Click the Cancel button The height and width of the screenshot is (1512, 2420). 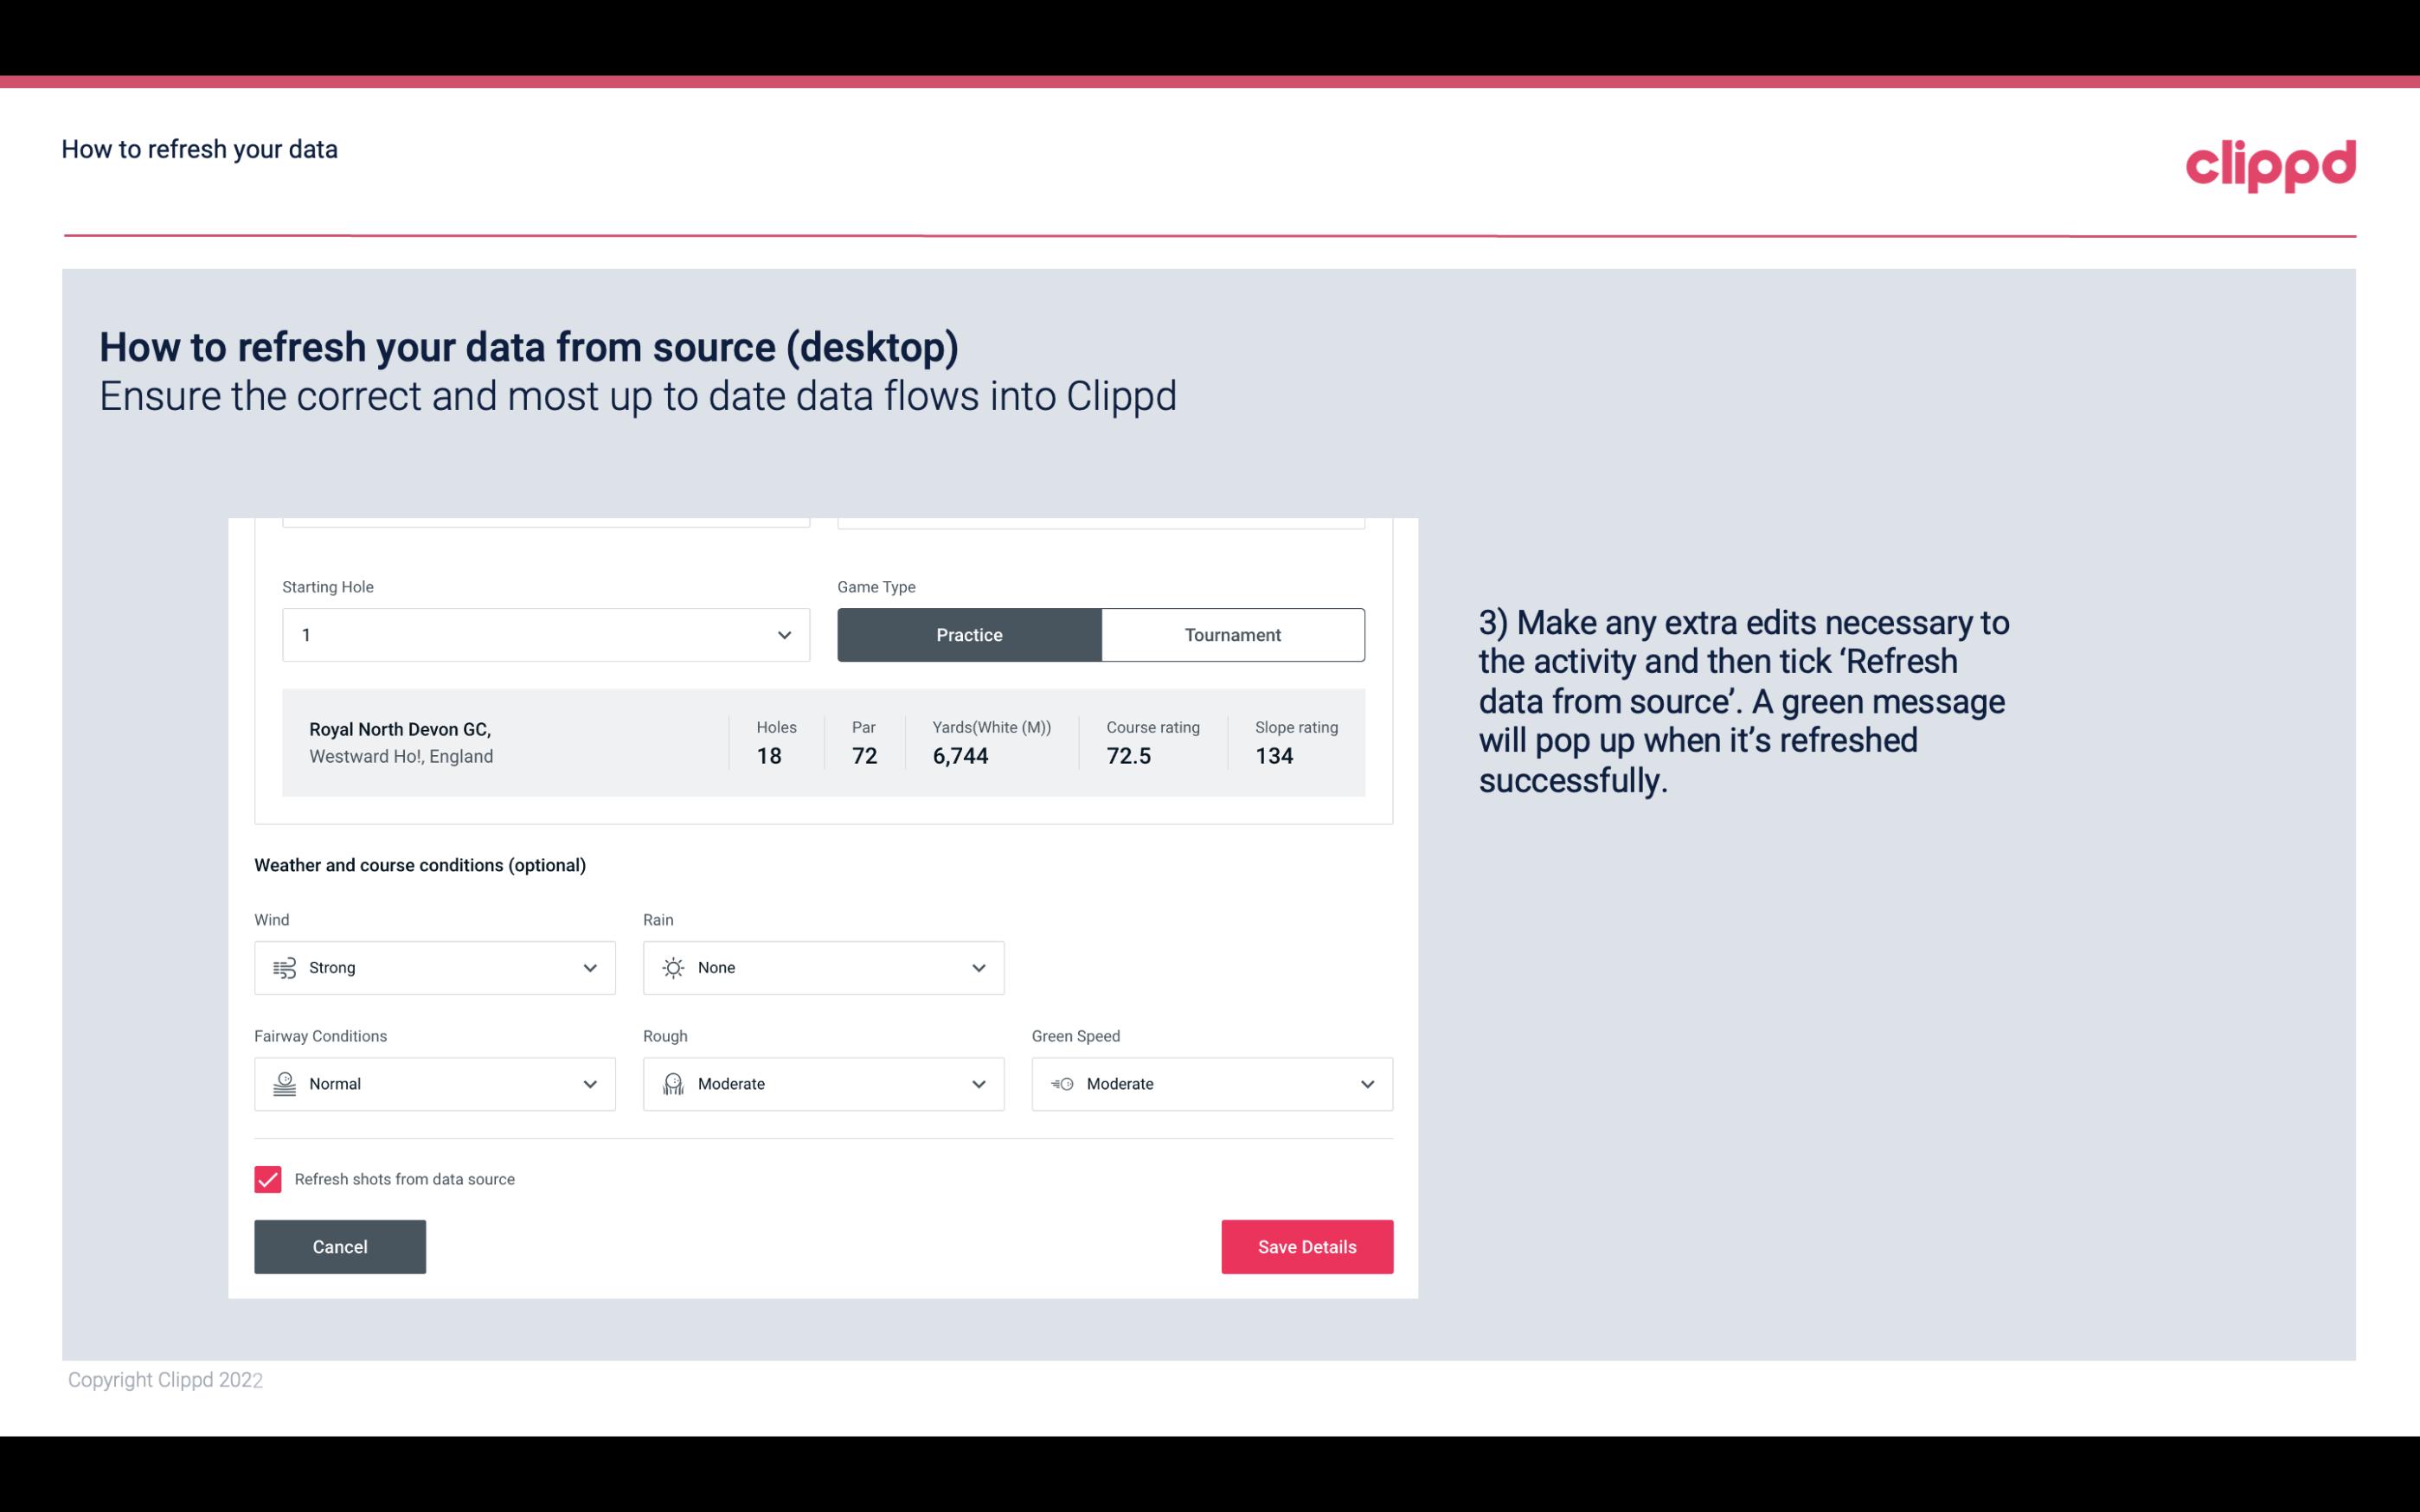pos(340,1247)
